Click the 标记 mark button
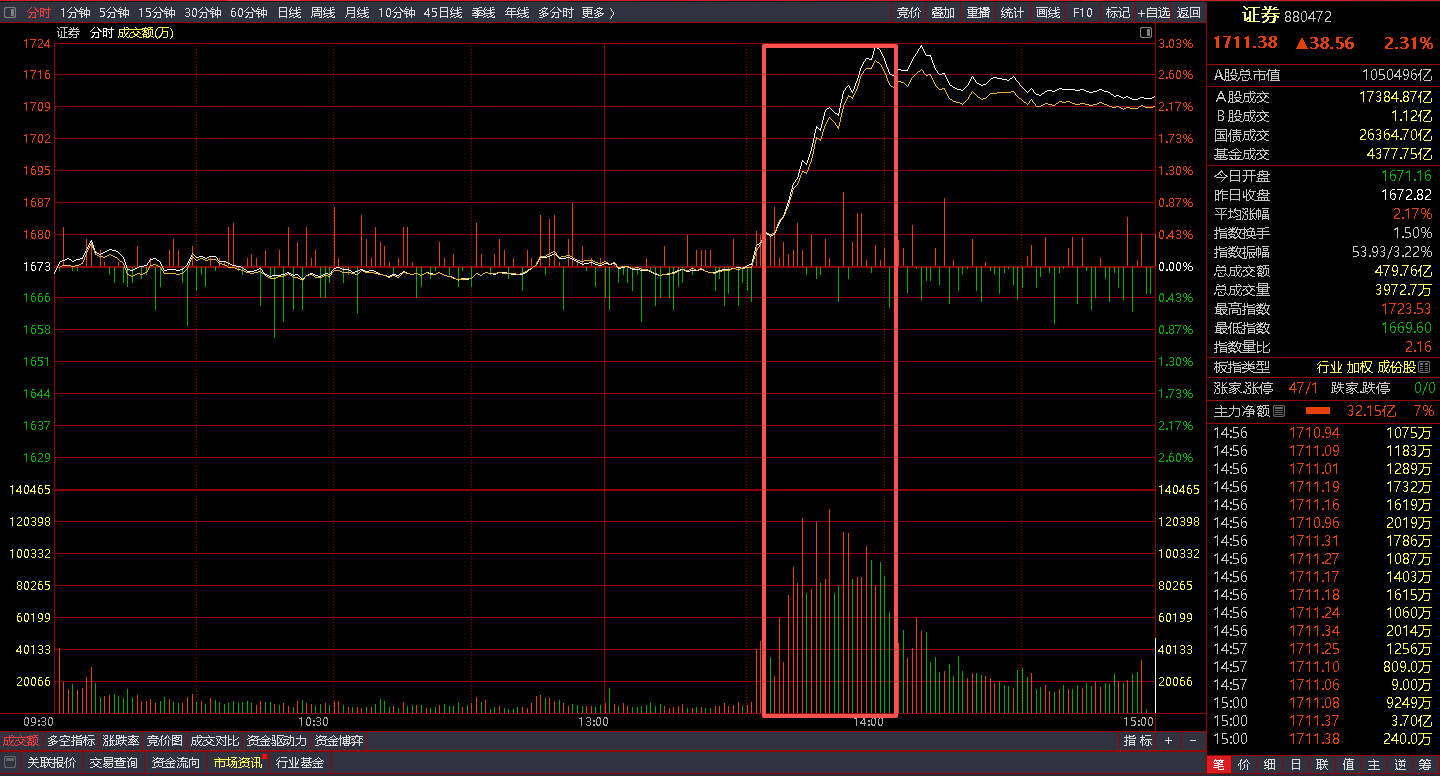Image resolution: width=1440 pixels, height=776 pixels. pyautogui.click(x=1118, y=13)
